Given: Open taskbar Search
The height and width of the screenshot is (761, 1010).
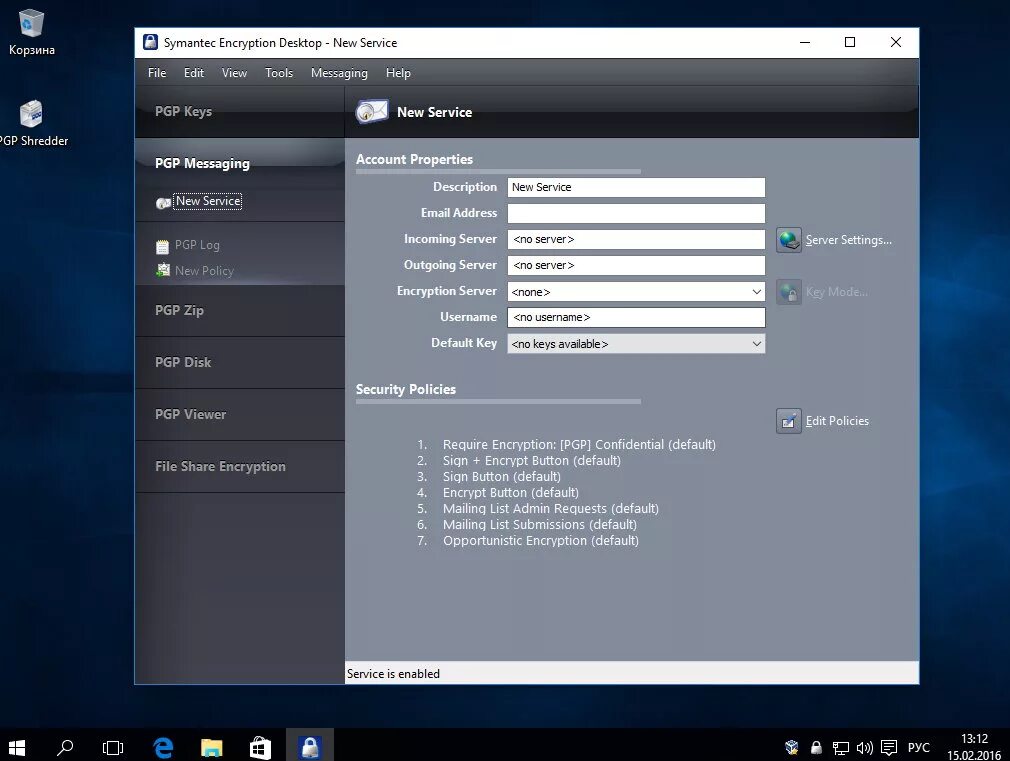Looking at the screenshot, I should (x=65, y=747).
